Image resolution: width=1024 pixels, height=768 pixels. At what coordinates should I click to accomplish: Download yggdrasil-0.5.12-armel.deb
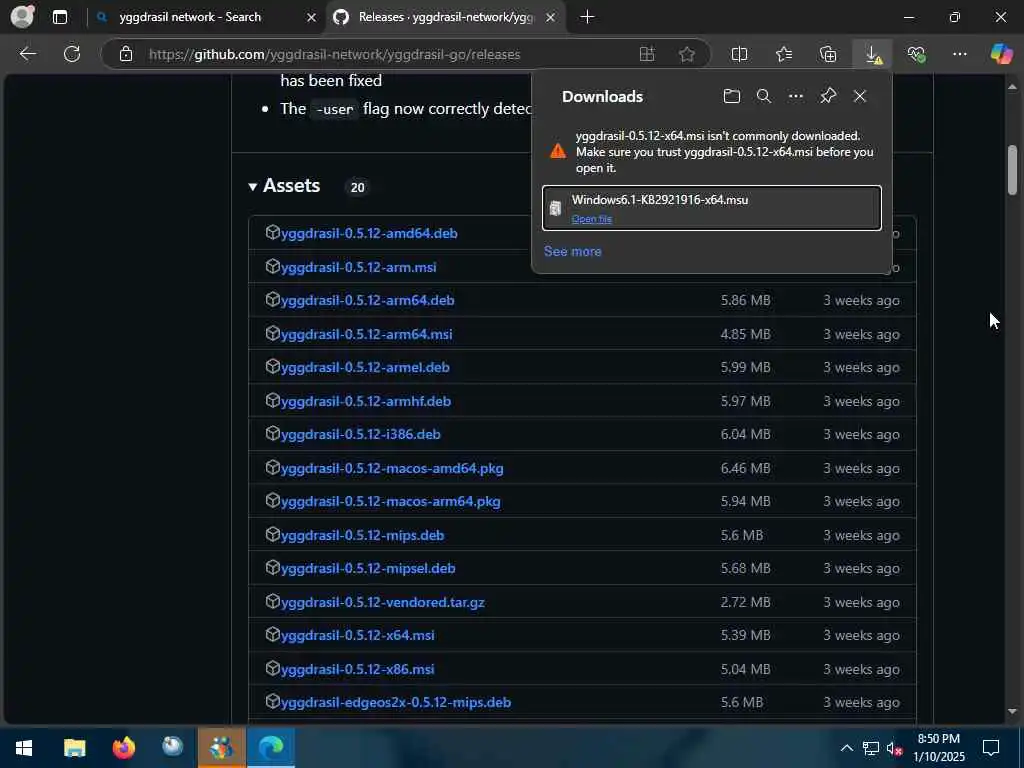click(365, 367)
